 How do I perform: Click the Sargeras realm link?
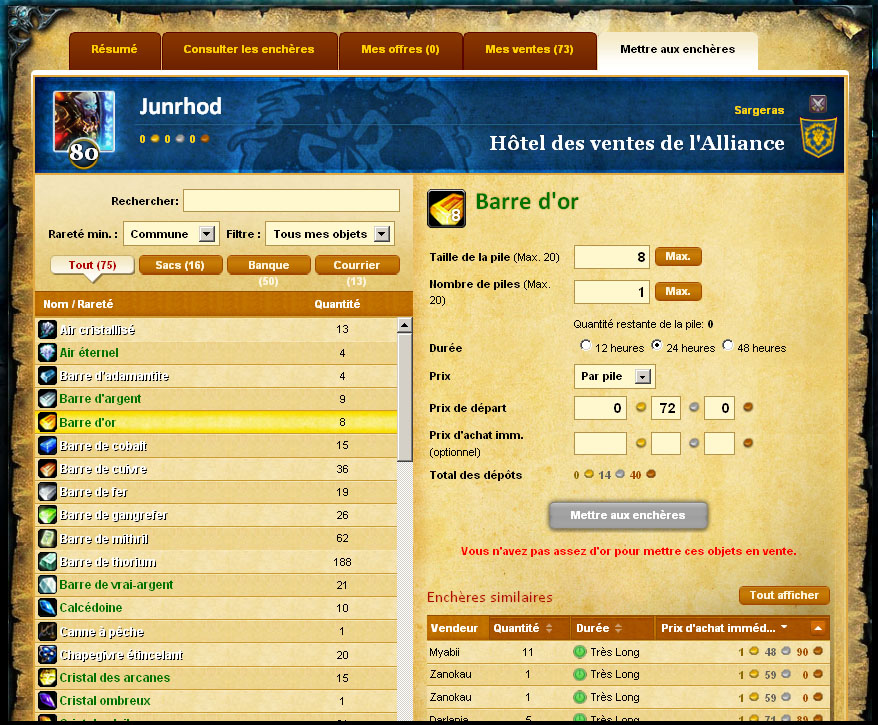759,110
